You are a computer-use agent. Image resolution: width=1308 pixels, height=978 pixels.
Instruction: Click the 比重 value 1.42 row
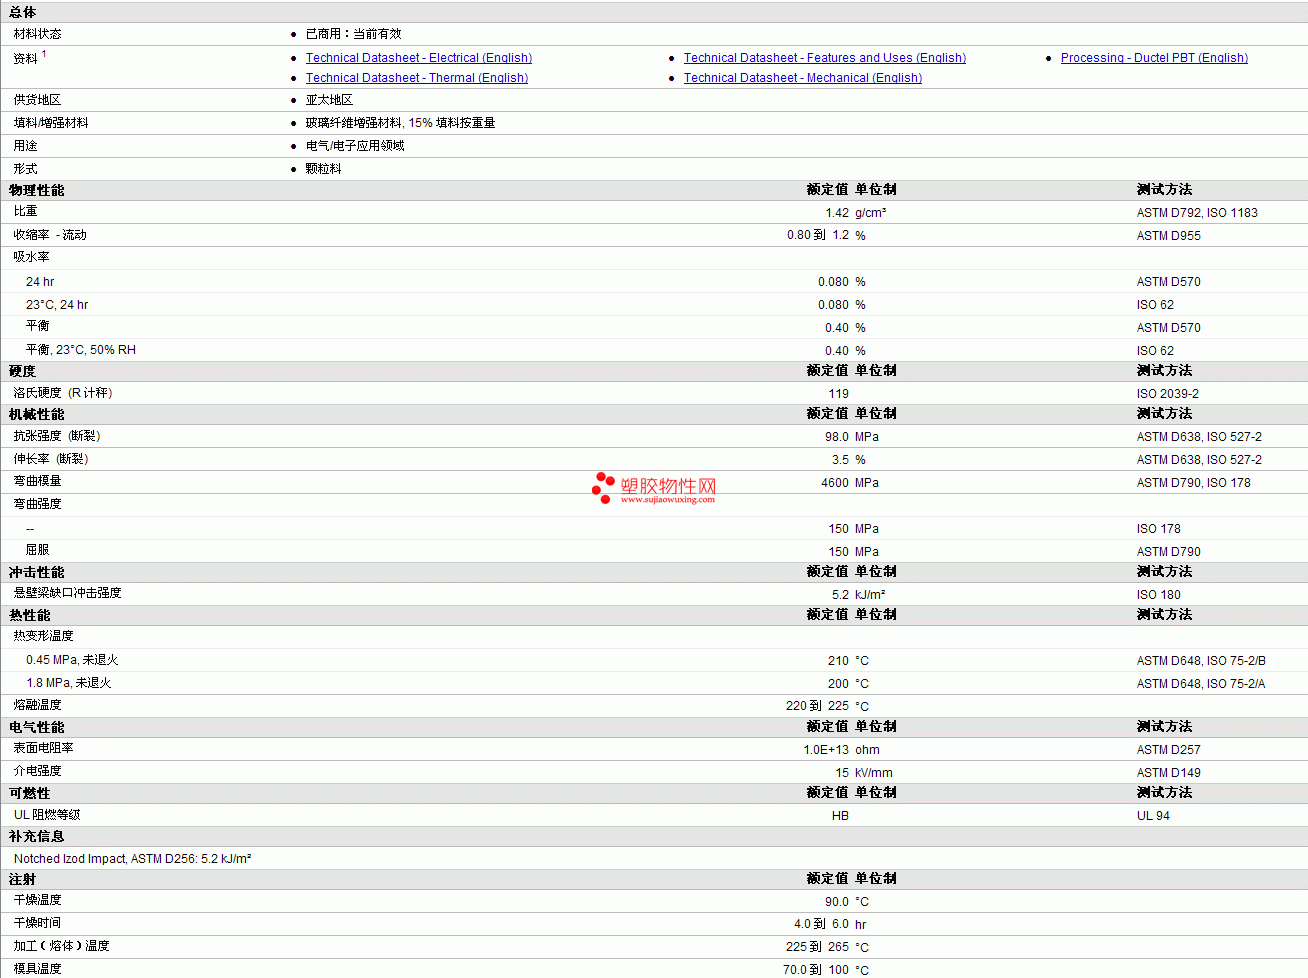(654, 212)
